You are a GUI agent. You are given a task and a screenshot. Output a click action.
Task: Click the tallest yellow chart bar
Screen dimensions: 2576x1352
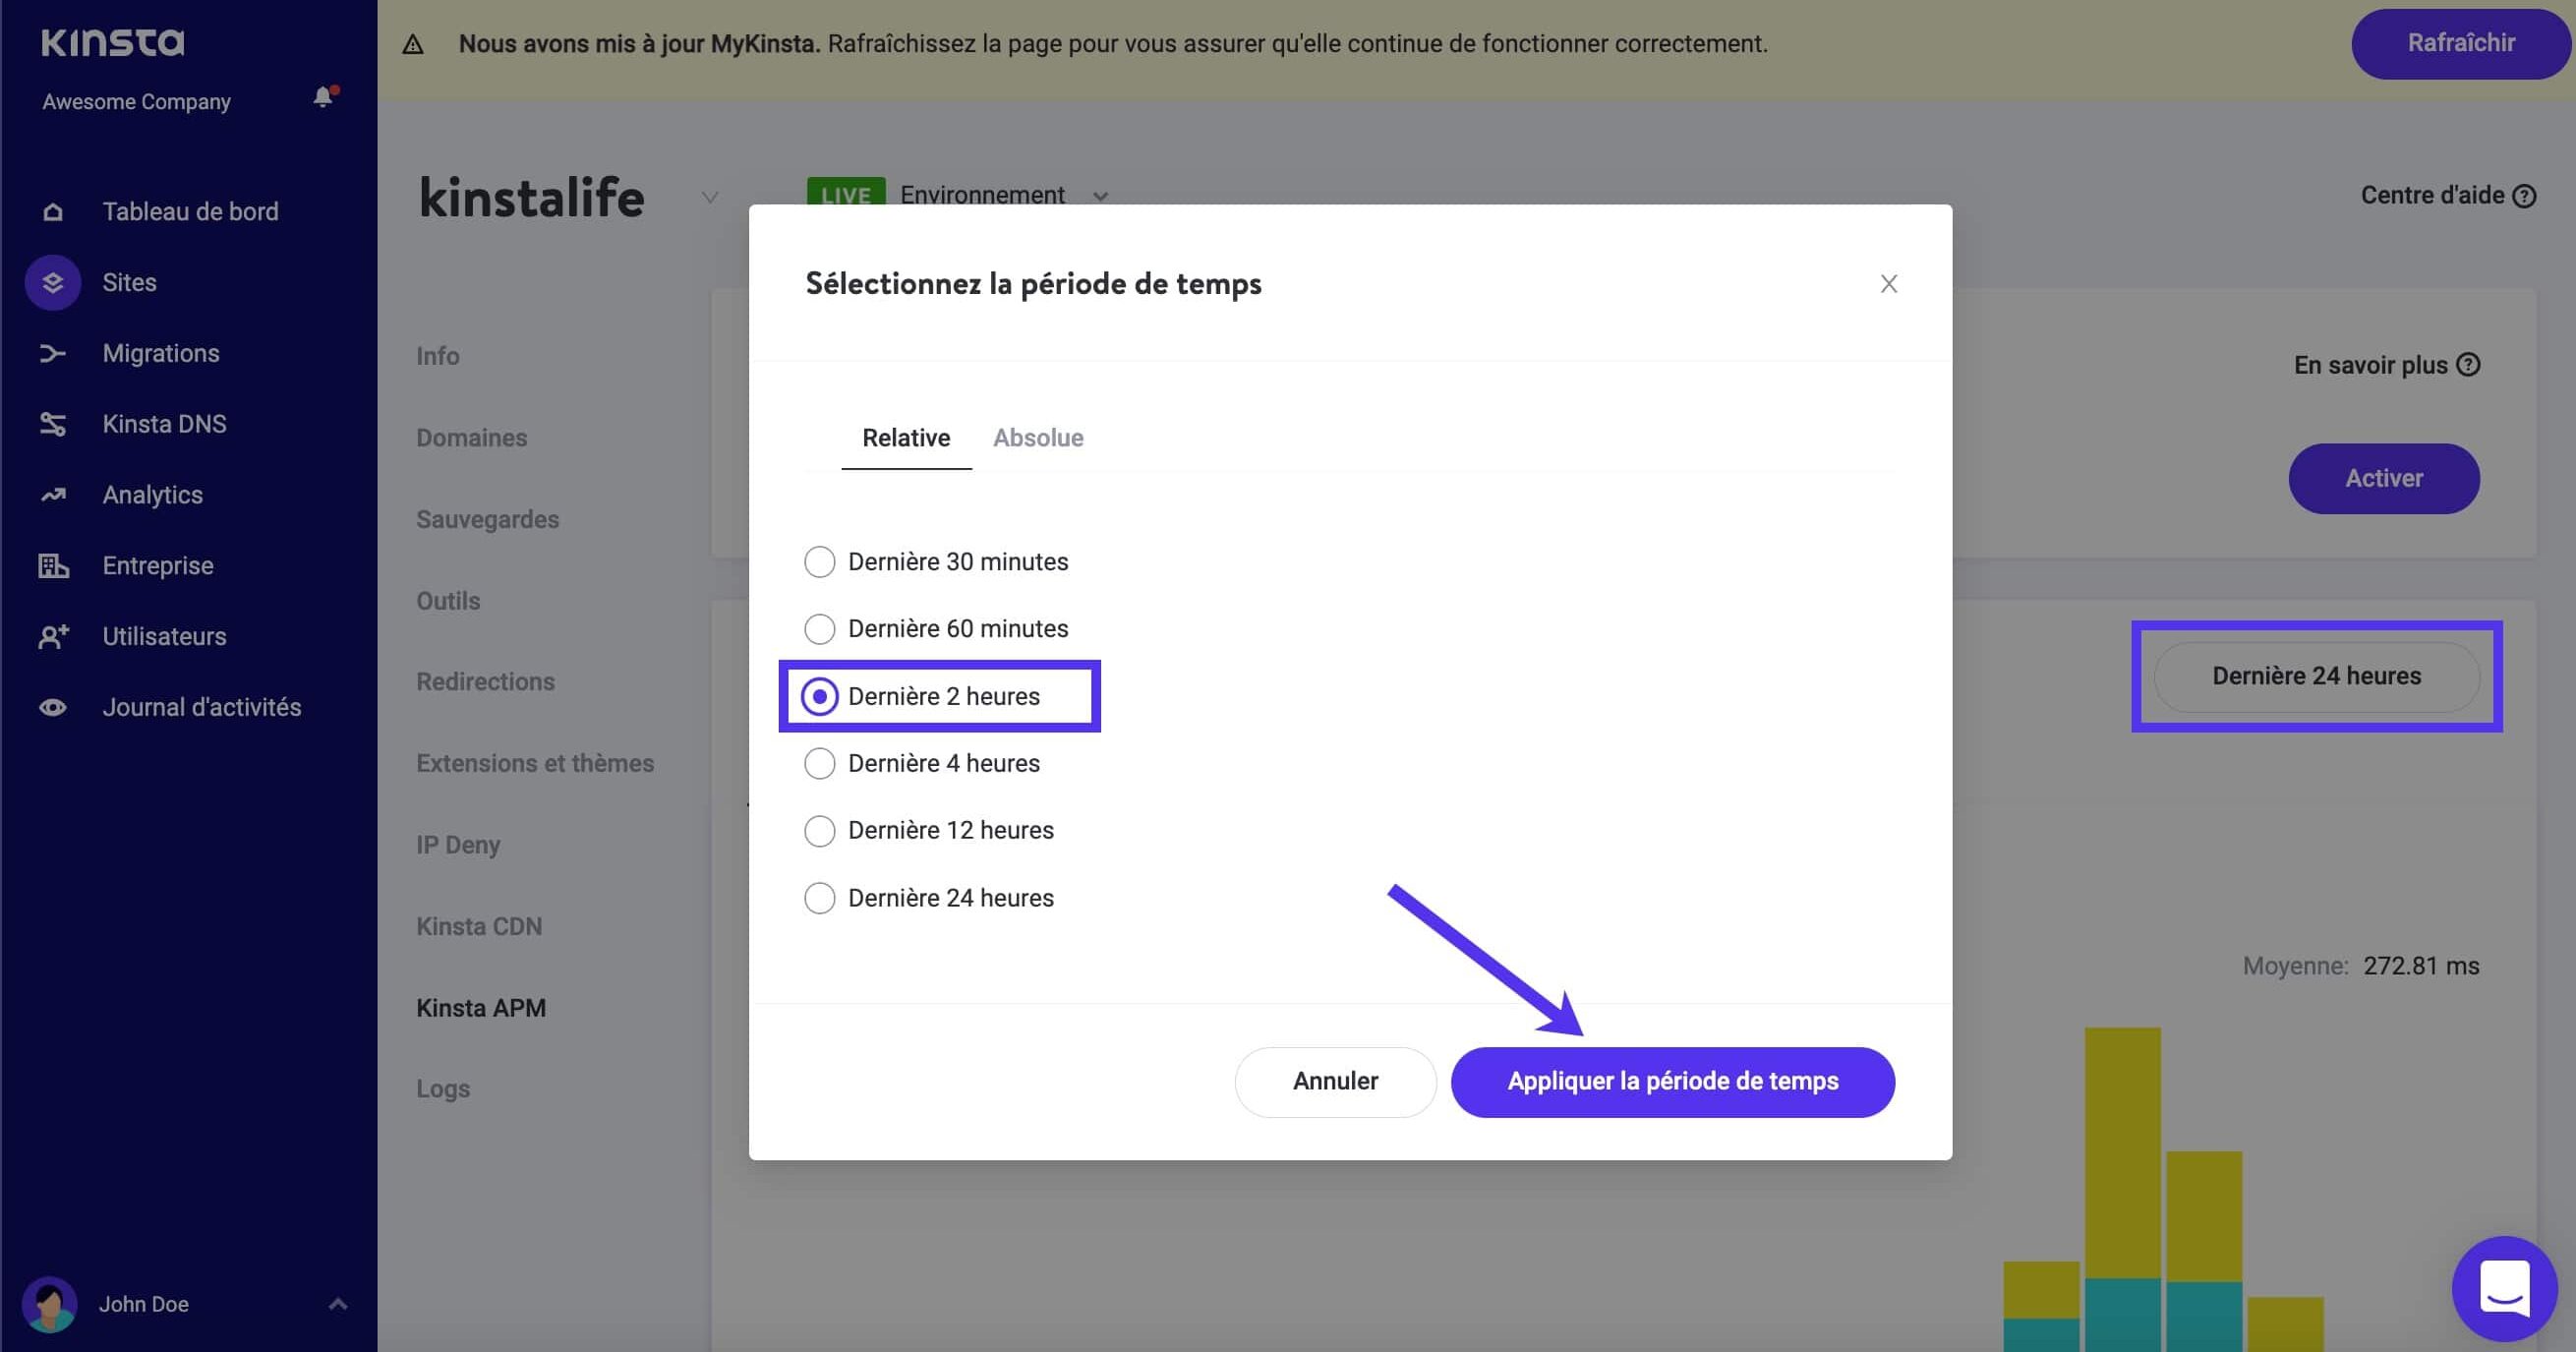2122,1153
